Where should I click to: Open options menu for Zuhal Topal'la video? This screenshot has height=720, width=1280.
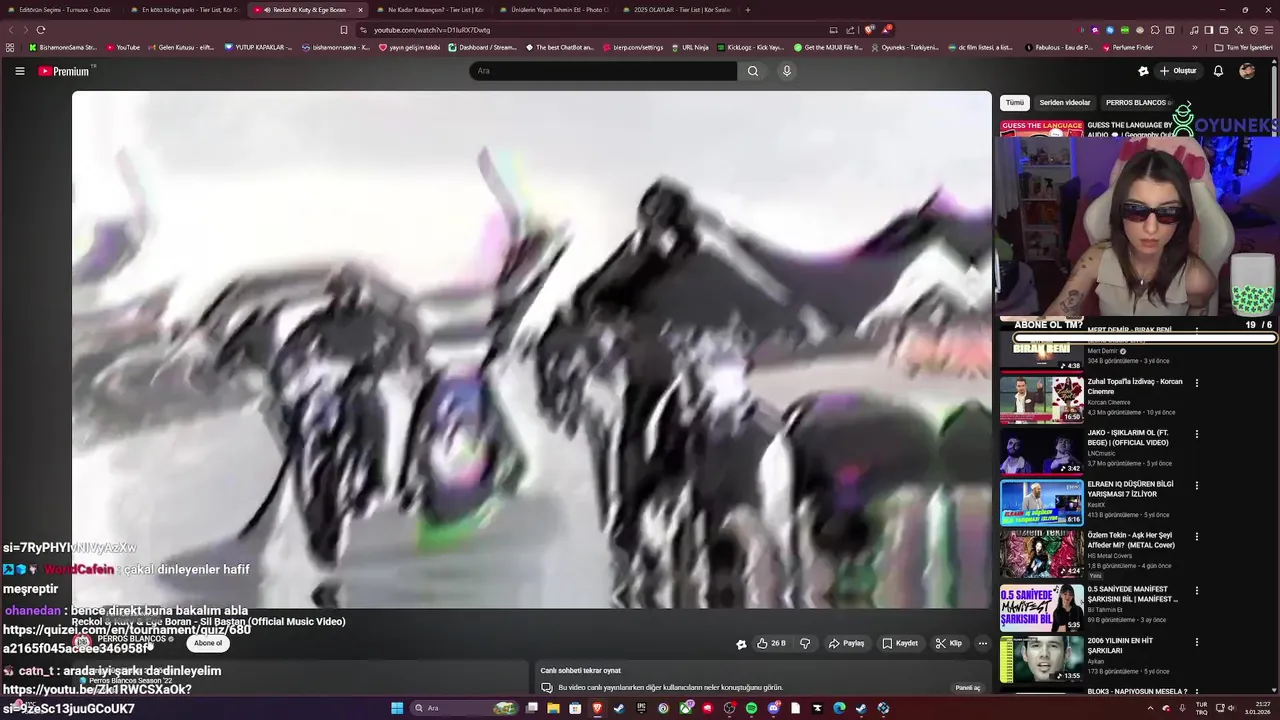(x=1196, y=383)
